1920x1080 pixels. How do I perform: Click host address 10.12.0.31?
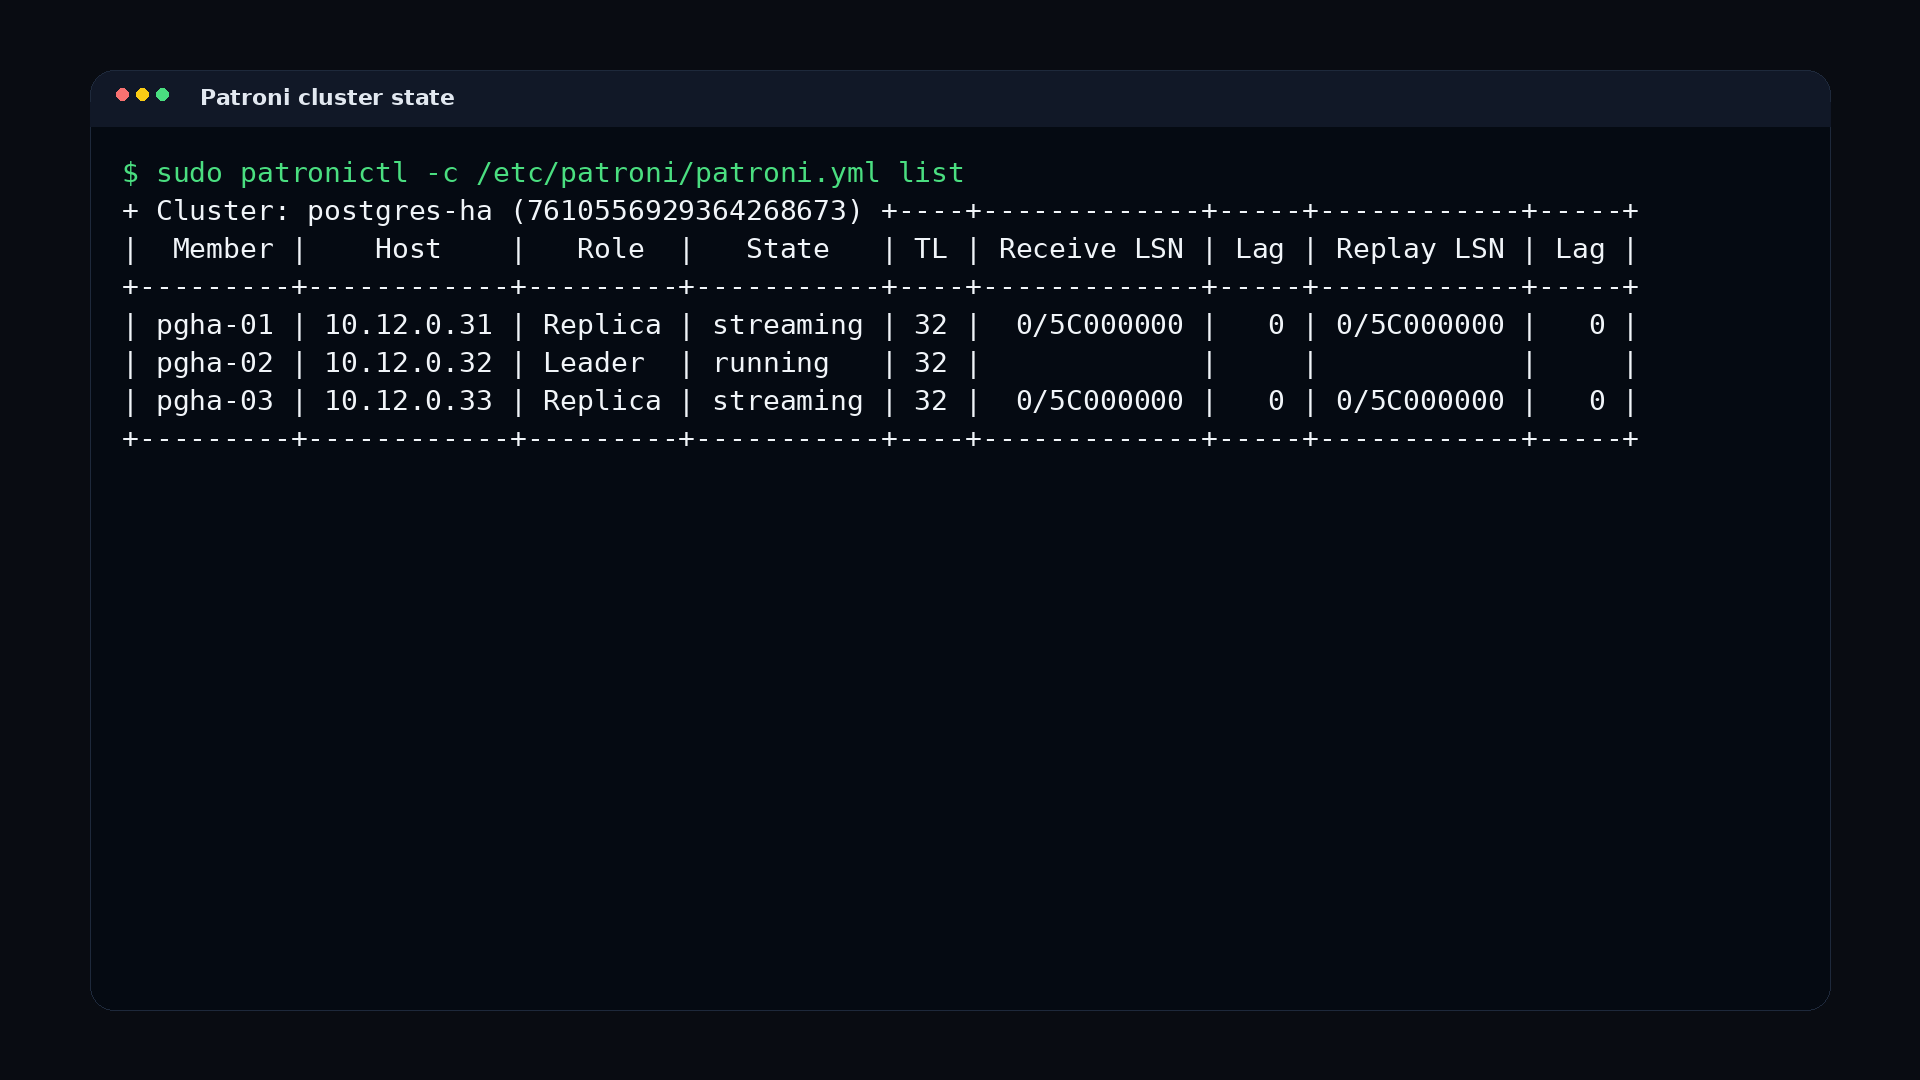[x=408, y=325]
